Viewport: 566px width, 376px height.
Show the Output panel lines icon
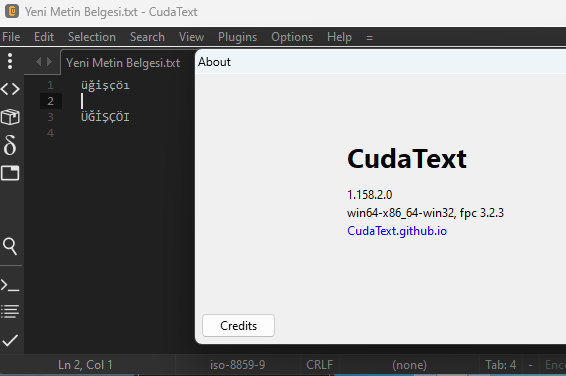tap(10, 311)
